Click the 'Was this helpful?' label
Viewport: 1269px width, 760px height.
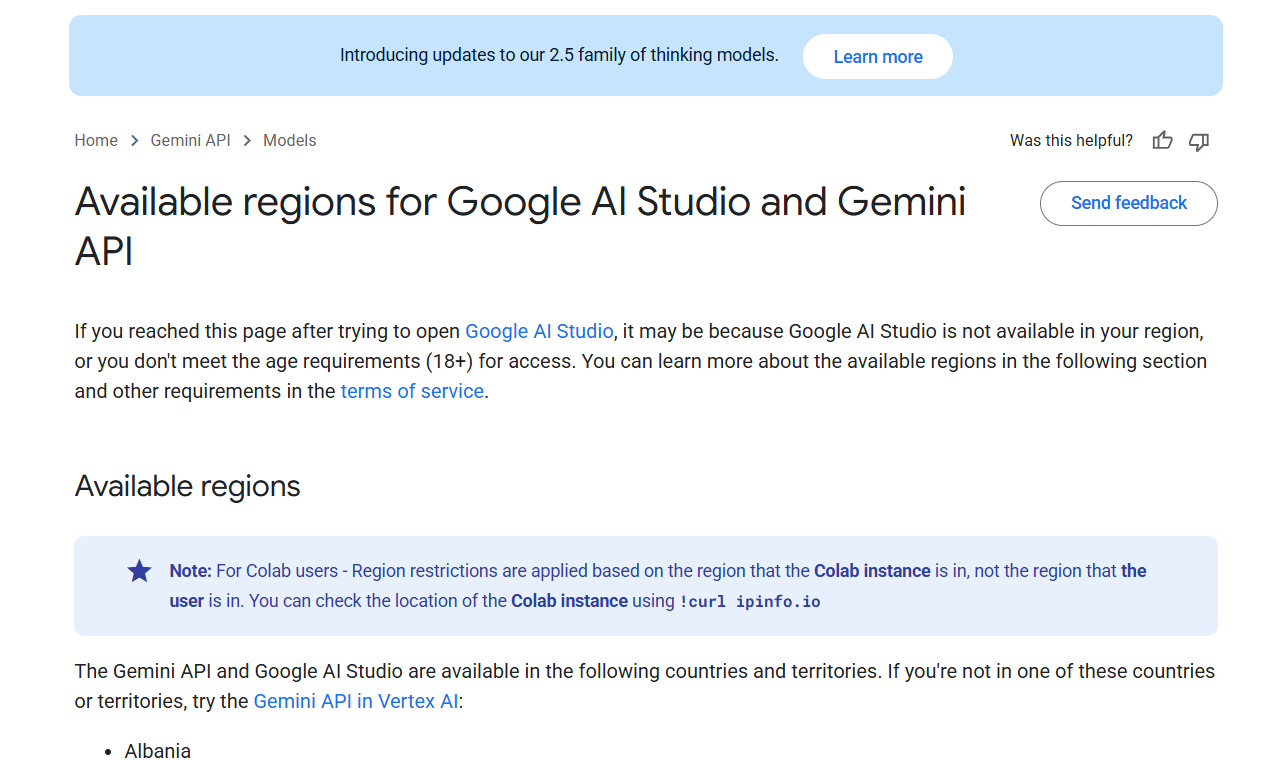[x=1071, y=141]
